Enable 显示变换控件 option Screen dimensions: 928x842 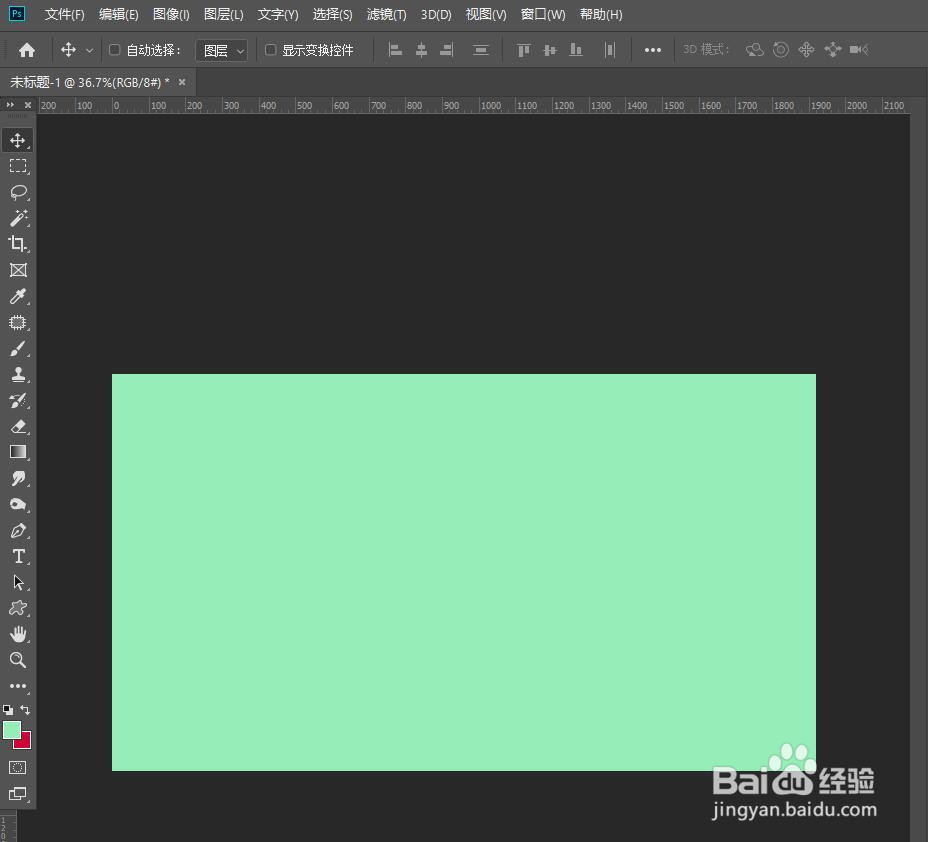[x=270, y=49]
